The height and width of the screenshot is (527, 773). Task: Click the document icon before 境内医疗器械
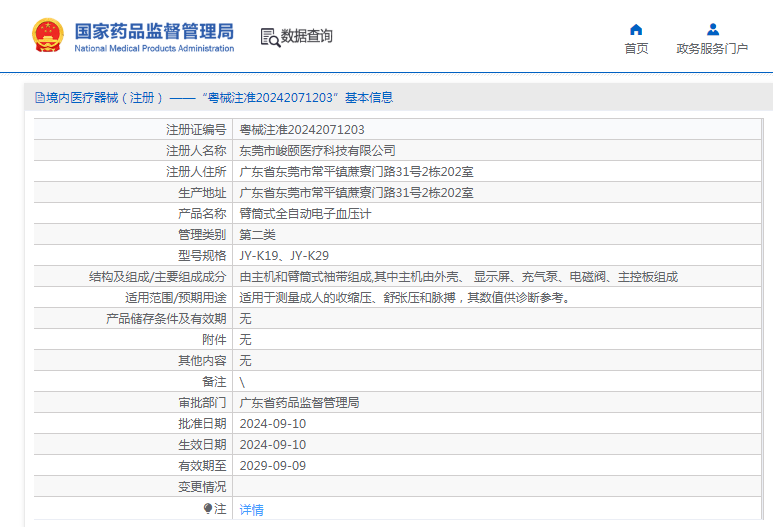tap(40, 98)
